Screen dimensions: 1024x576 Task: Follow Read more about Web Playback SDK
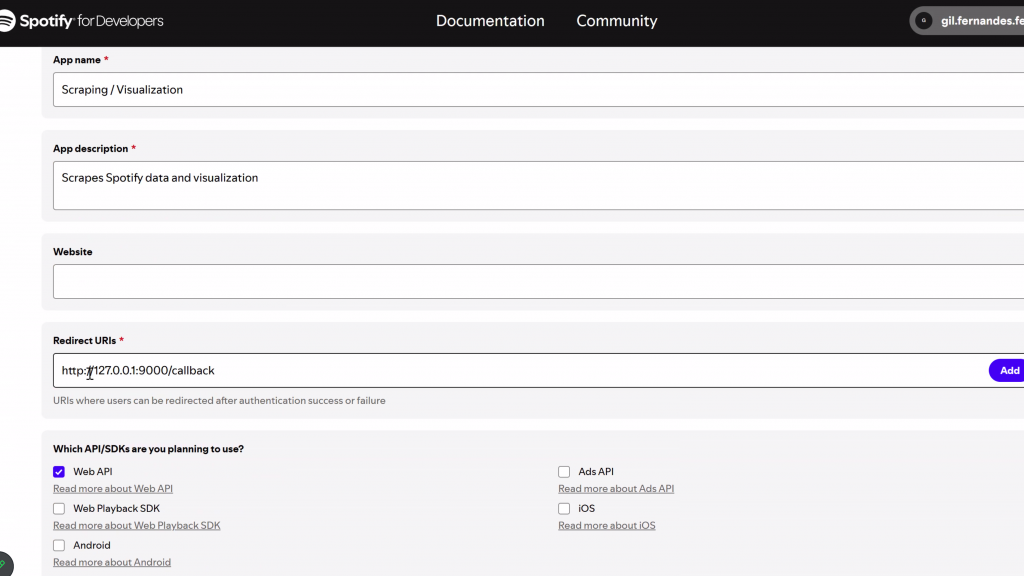[x=136, y=525]
